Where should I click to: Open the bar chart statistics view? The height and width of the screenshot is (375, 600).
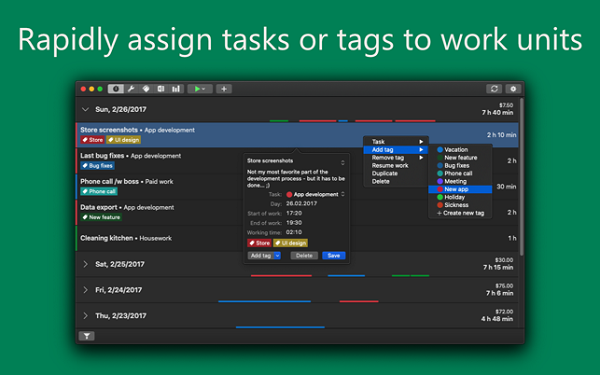(x=176, y=89)
